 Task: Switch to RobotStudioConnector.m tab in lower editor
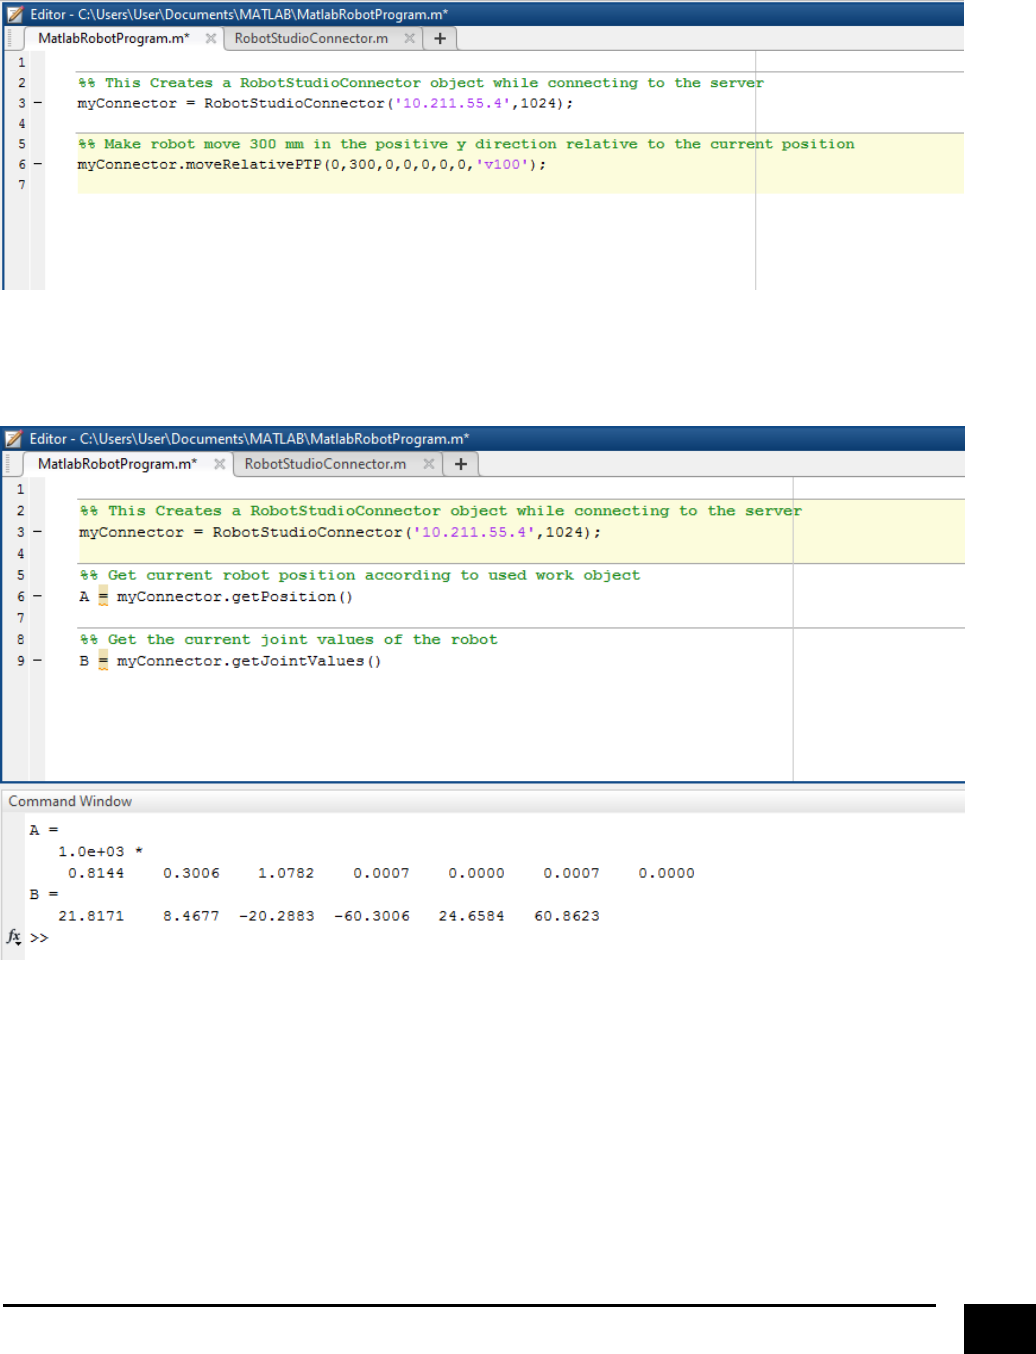pos(325,464)
